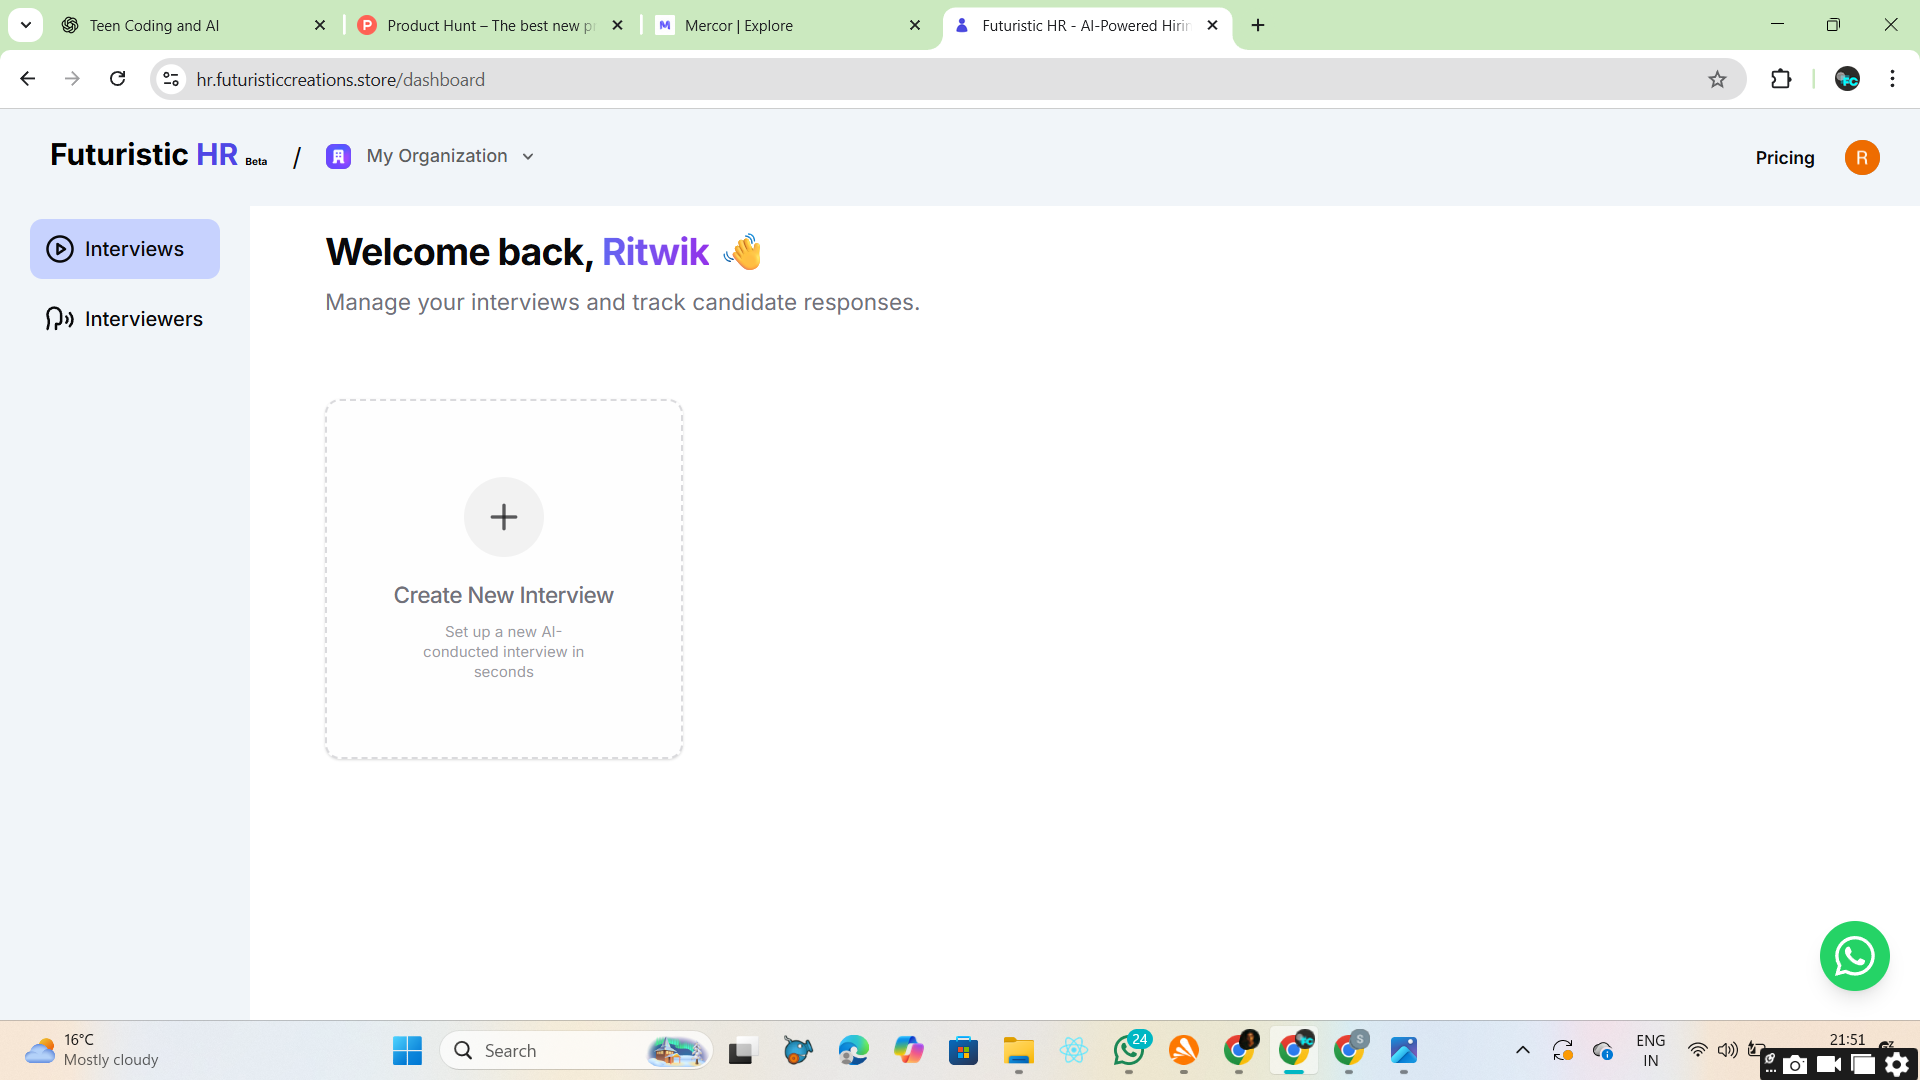Select Interviews in the sidebar
This screenshot has height=1080, width=1920.
coord(125,249)
